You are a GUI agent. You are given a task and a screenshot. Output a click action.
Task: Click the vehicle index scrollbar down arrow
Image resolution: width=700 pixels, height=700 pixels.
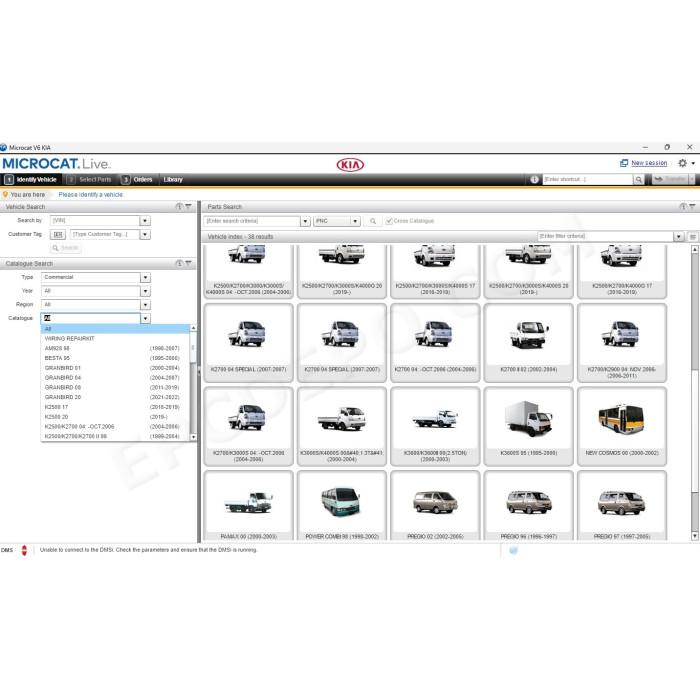[695, 535]
